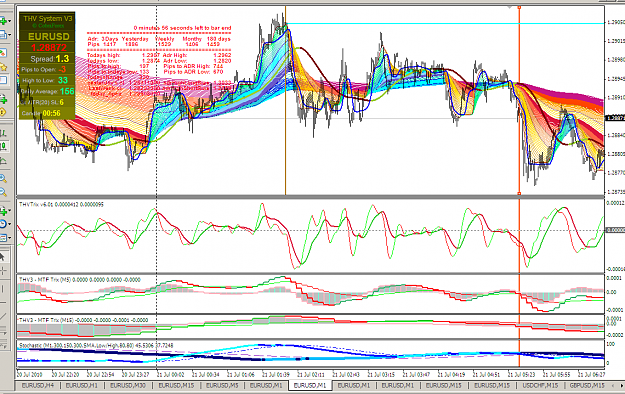Image resolution: width=625 pixels, height=394 pixels.
Task: Select the crosshair tool
Action: (x=3, y=271)
